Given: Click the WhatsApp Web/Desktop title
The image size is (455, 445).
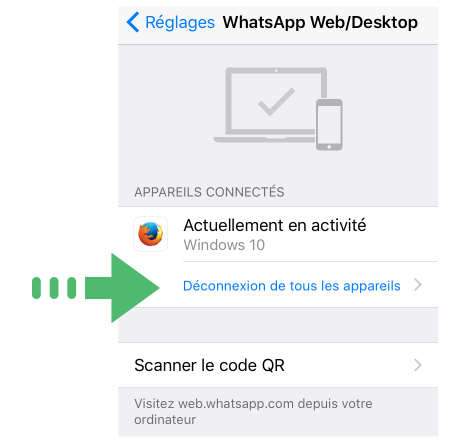Looking at the screenshot, I should [x=320, y=23].
